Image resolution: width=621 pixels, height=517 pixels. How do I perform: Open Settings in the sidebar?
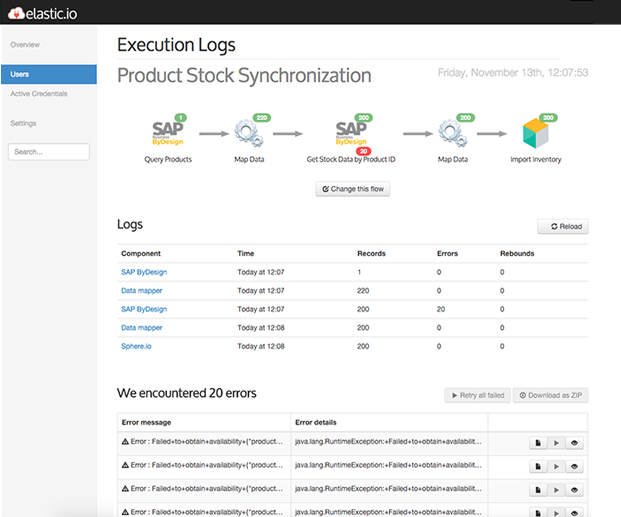pyautogui.click(x=23, y=123)
